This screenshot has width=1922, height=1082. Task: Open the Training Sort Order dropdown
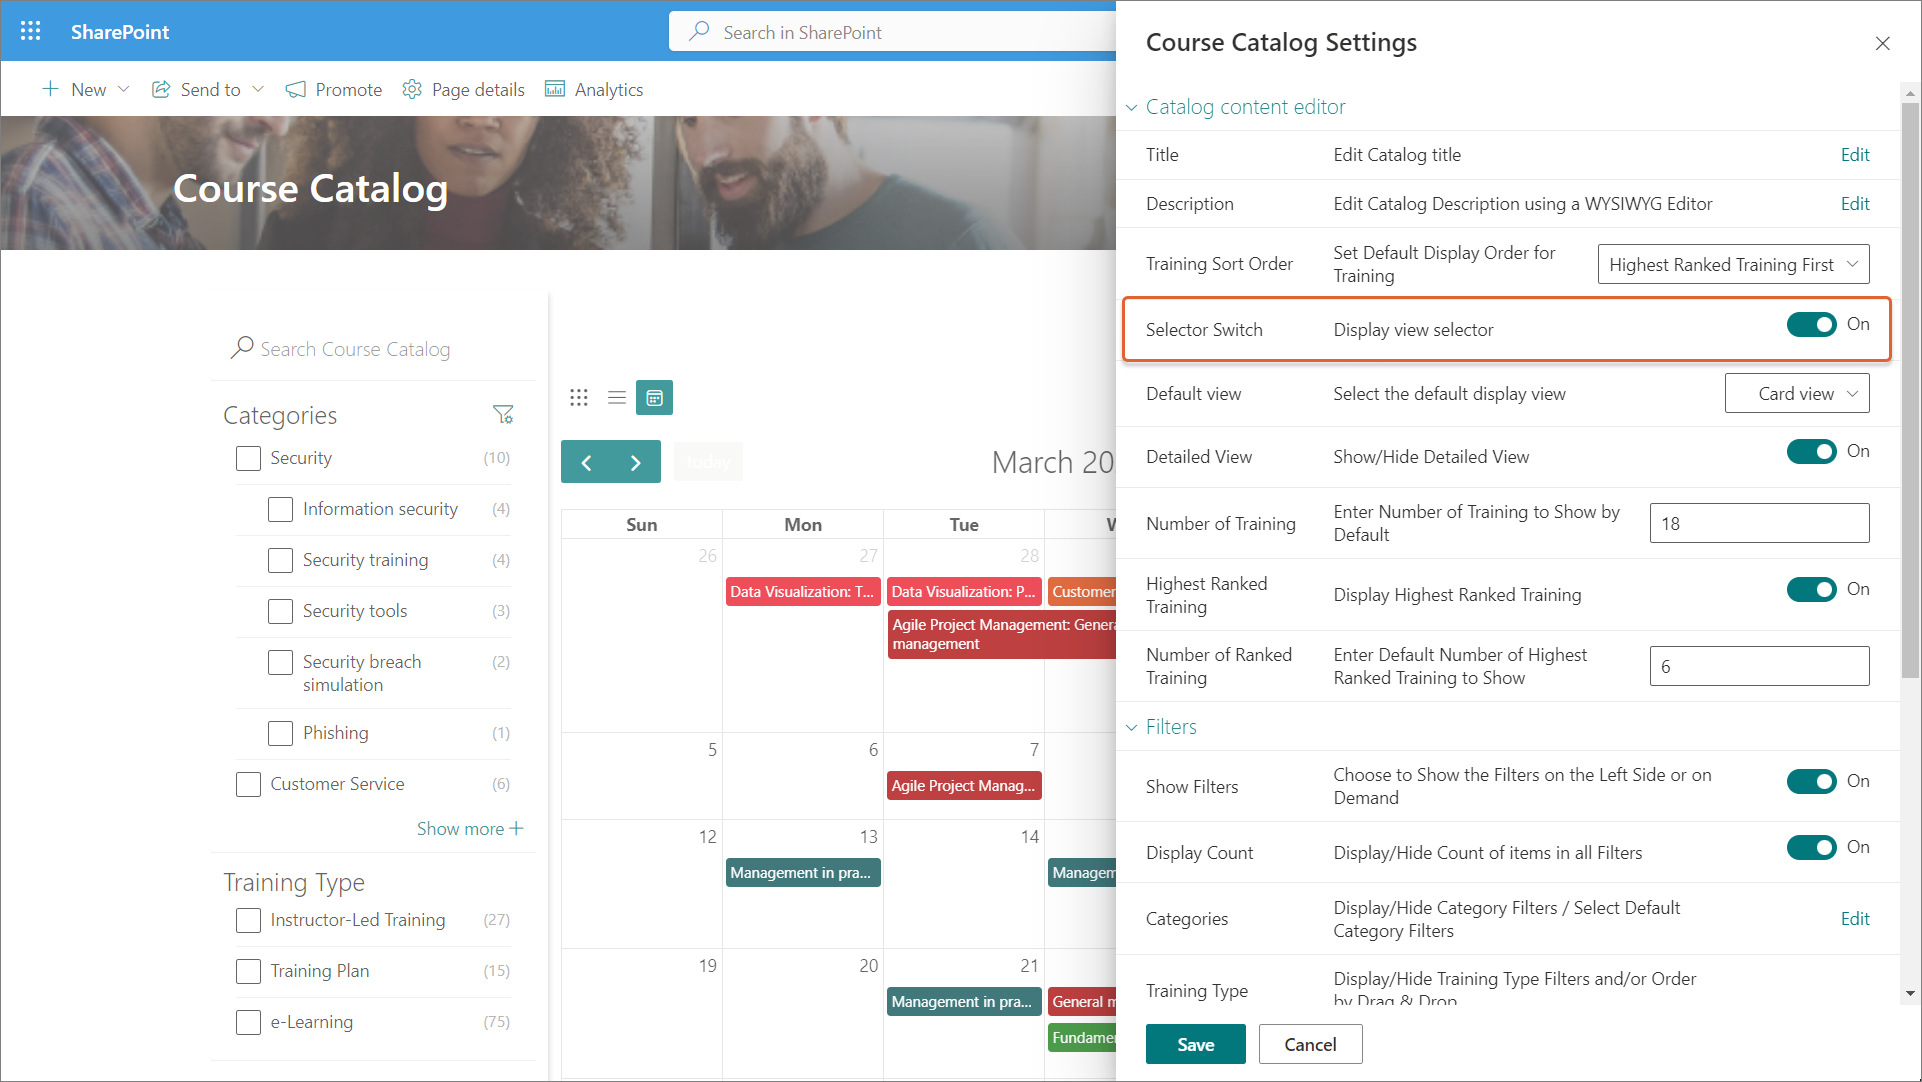pos(1732,265)
